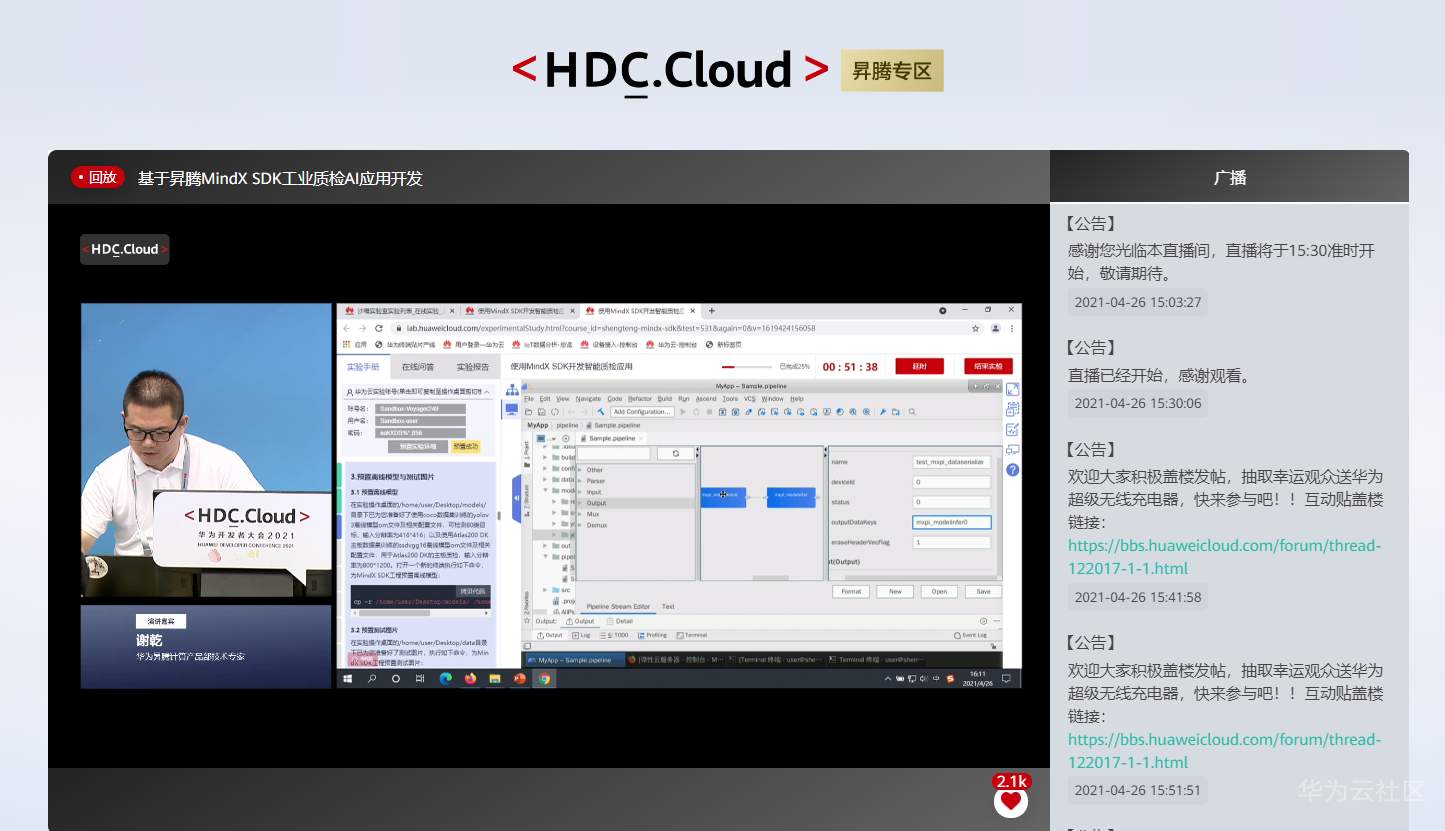Click the Format button
Viewport: 1445px width, 831px height.
[x=851, y=591]
